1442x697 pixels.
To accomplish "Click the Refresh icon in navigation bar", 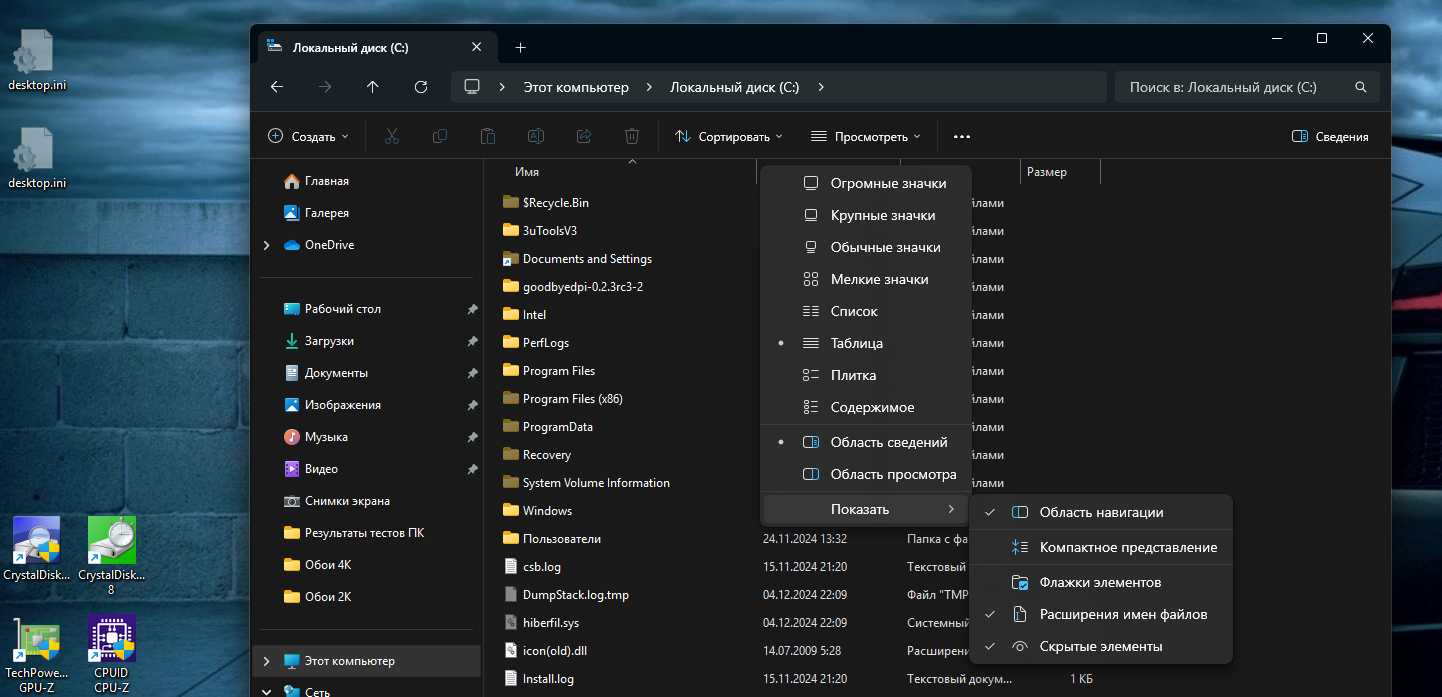I will (x=421, y=87).
